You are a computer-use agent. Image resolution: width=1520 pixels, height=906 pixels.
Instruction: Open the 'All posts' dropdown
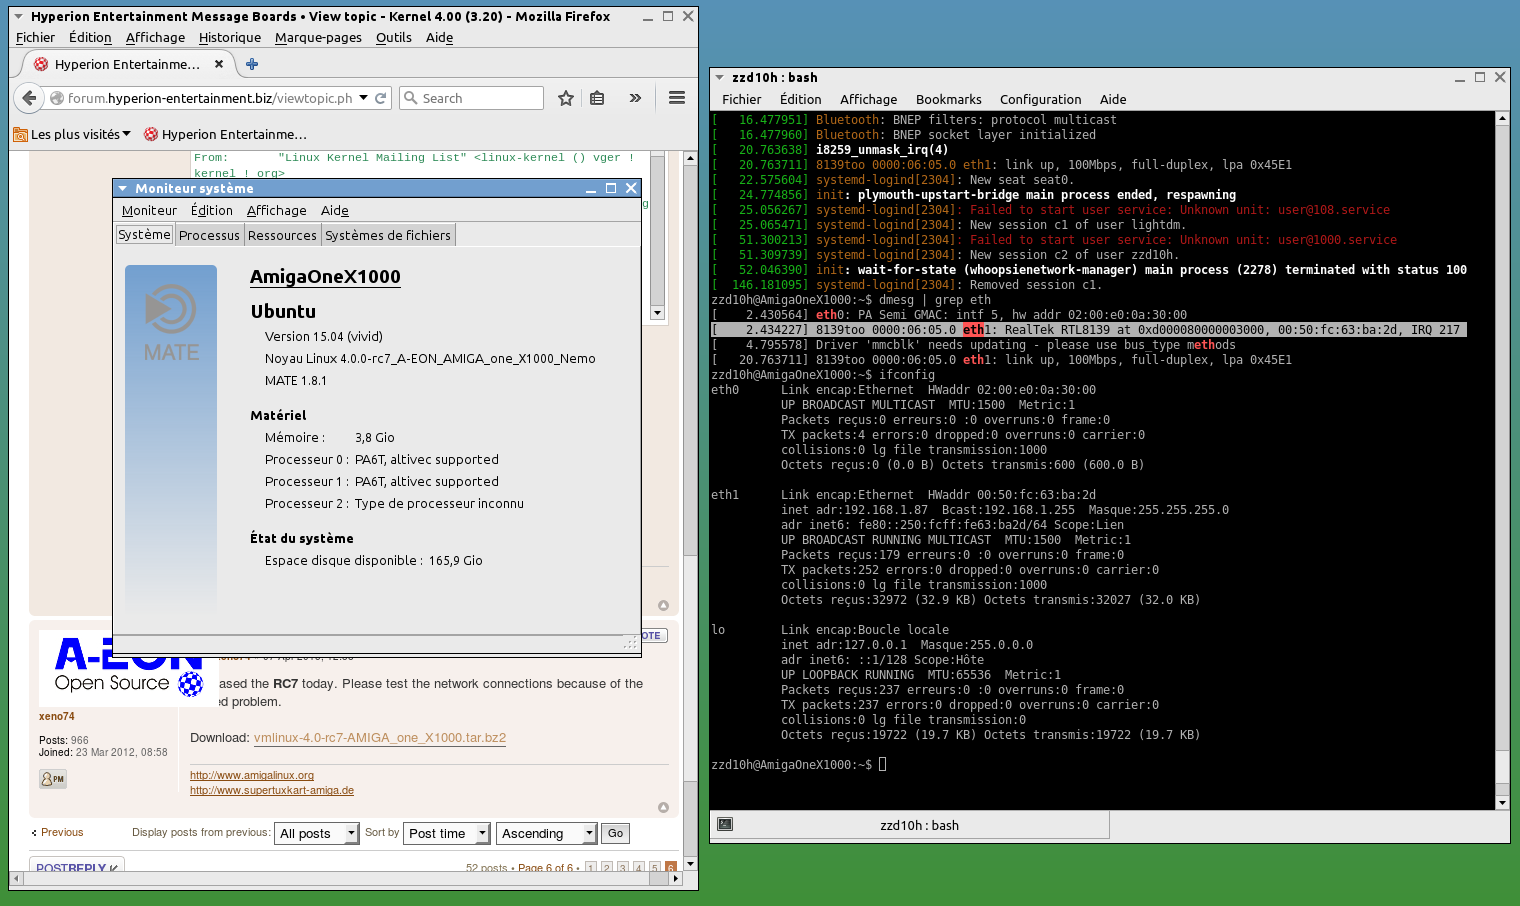(x=316, y=833)
